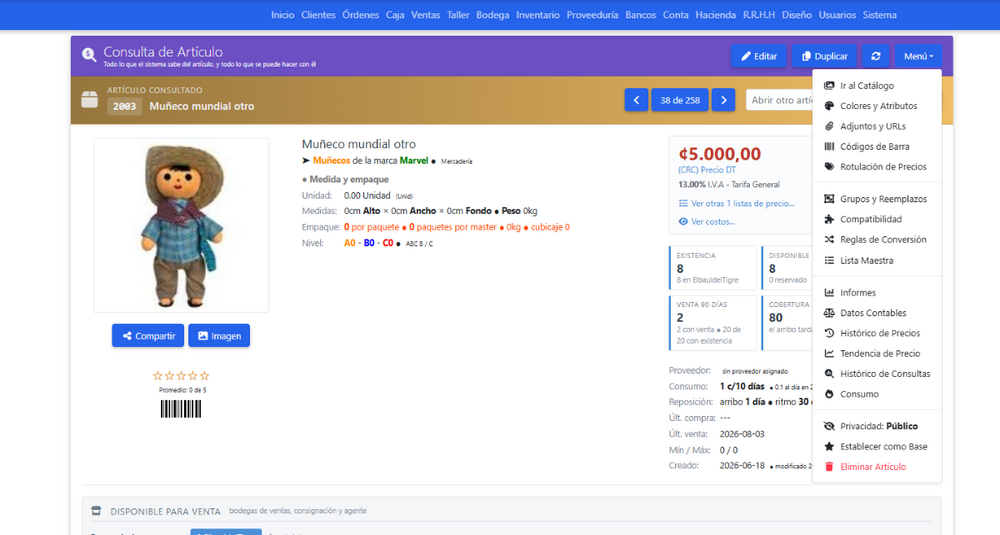Click the Códigos de Barra icon
The height and width of the screenshot is (535, 1000).
click(x=829, y=147)
